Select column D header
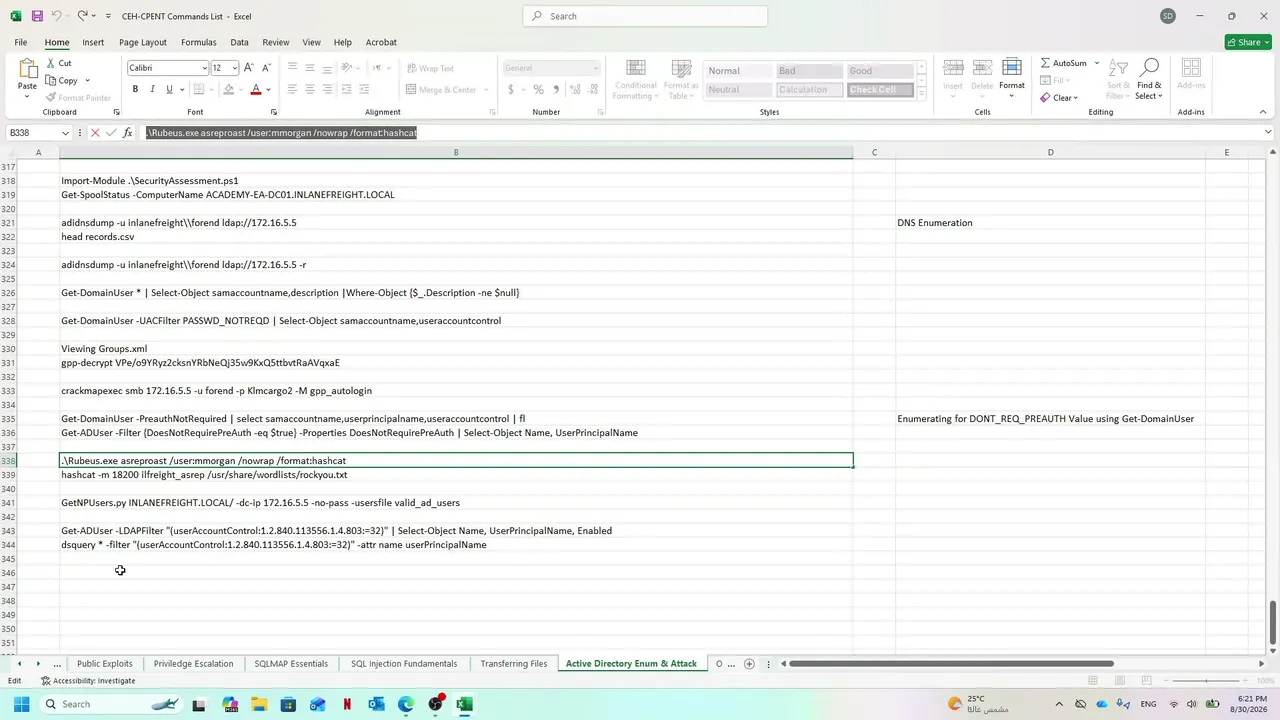1280x720 pixels. coord(1050,152)
